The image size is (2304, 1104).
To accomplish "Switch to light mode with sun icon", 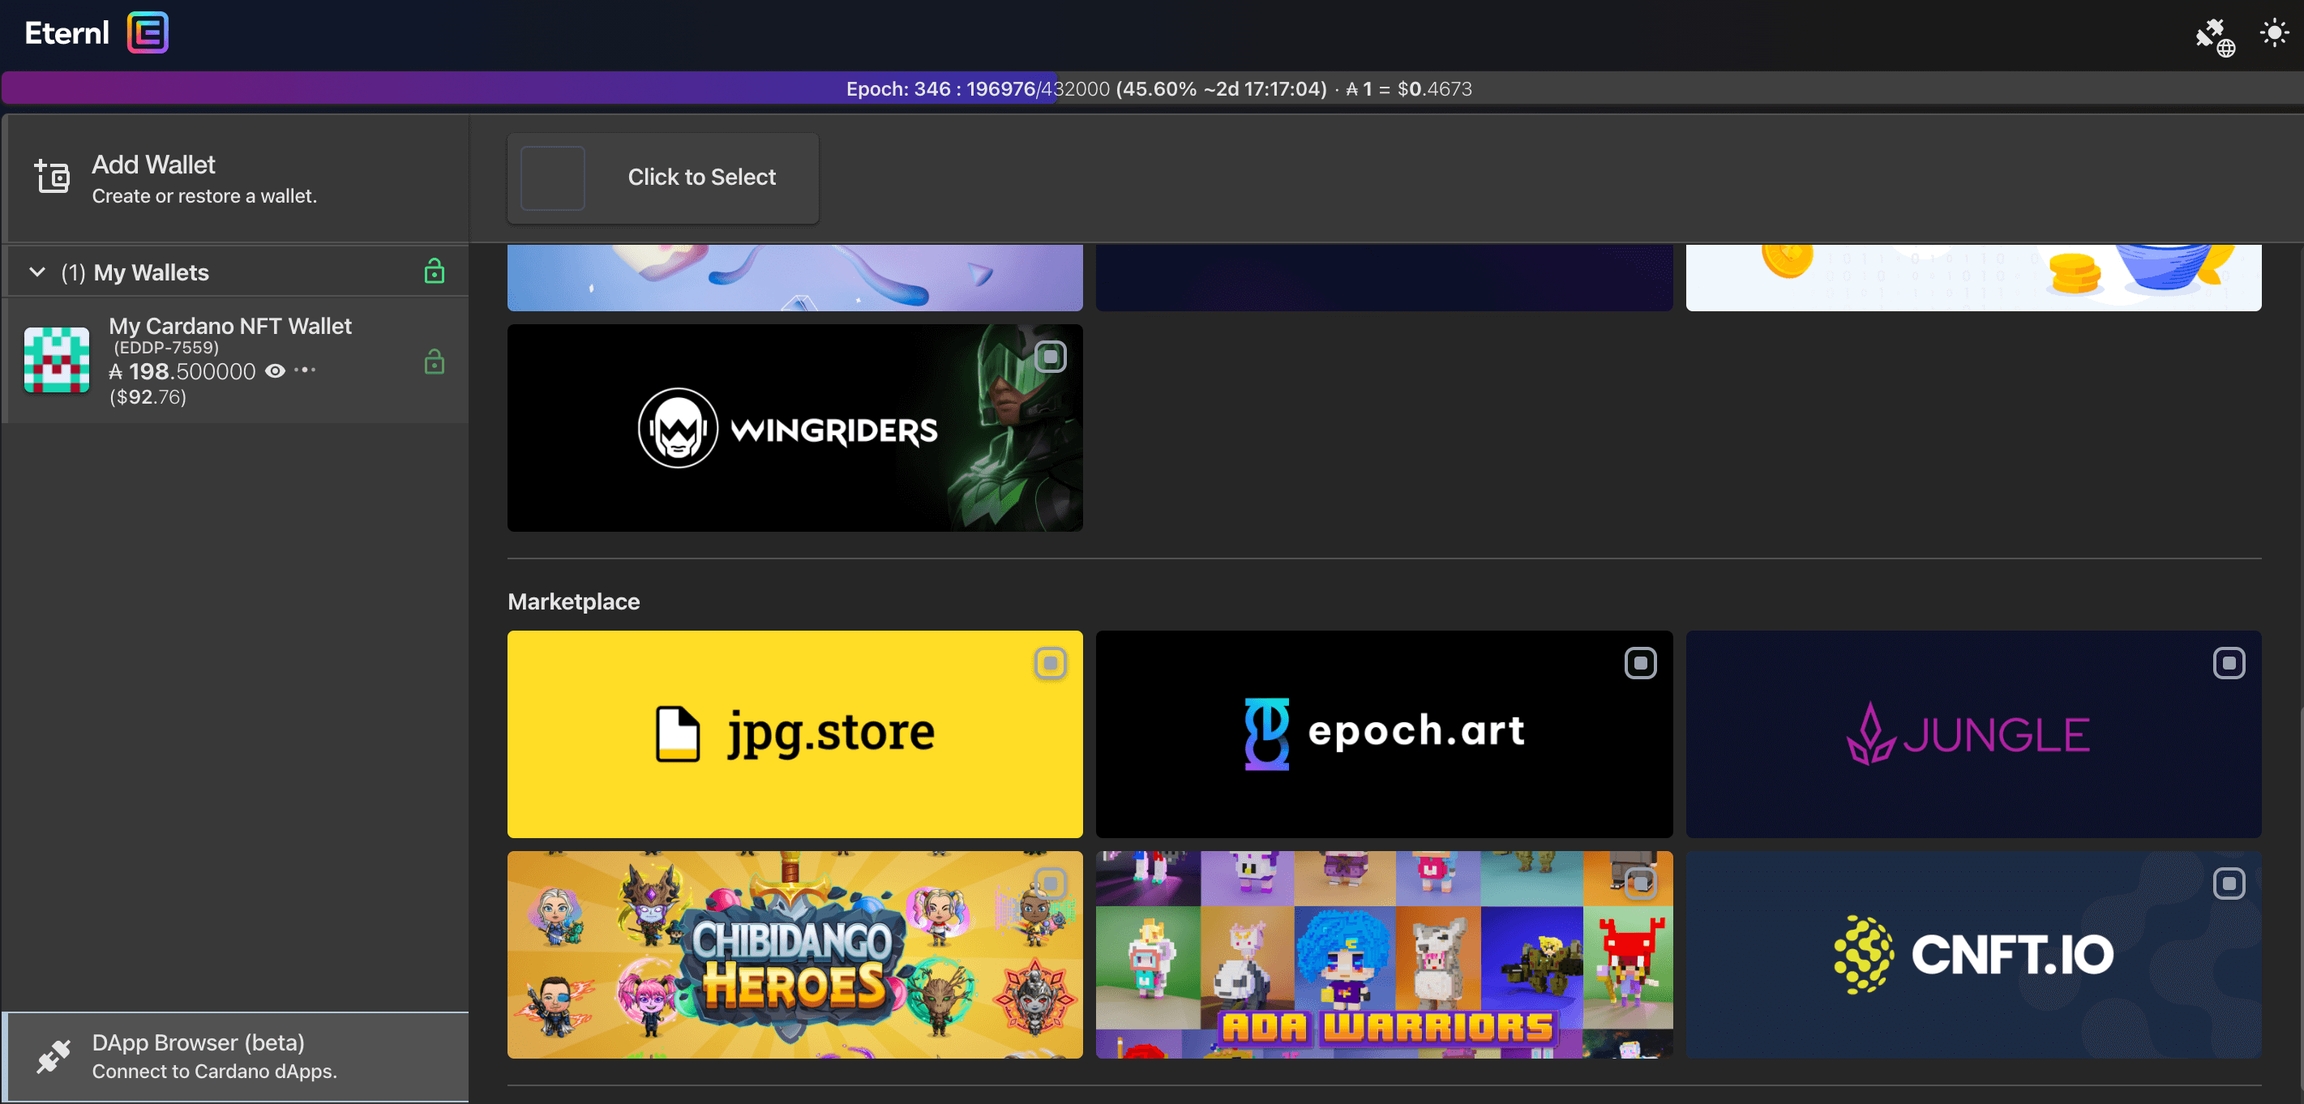I will (x=2274, y=34).
